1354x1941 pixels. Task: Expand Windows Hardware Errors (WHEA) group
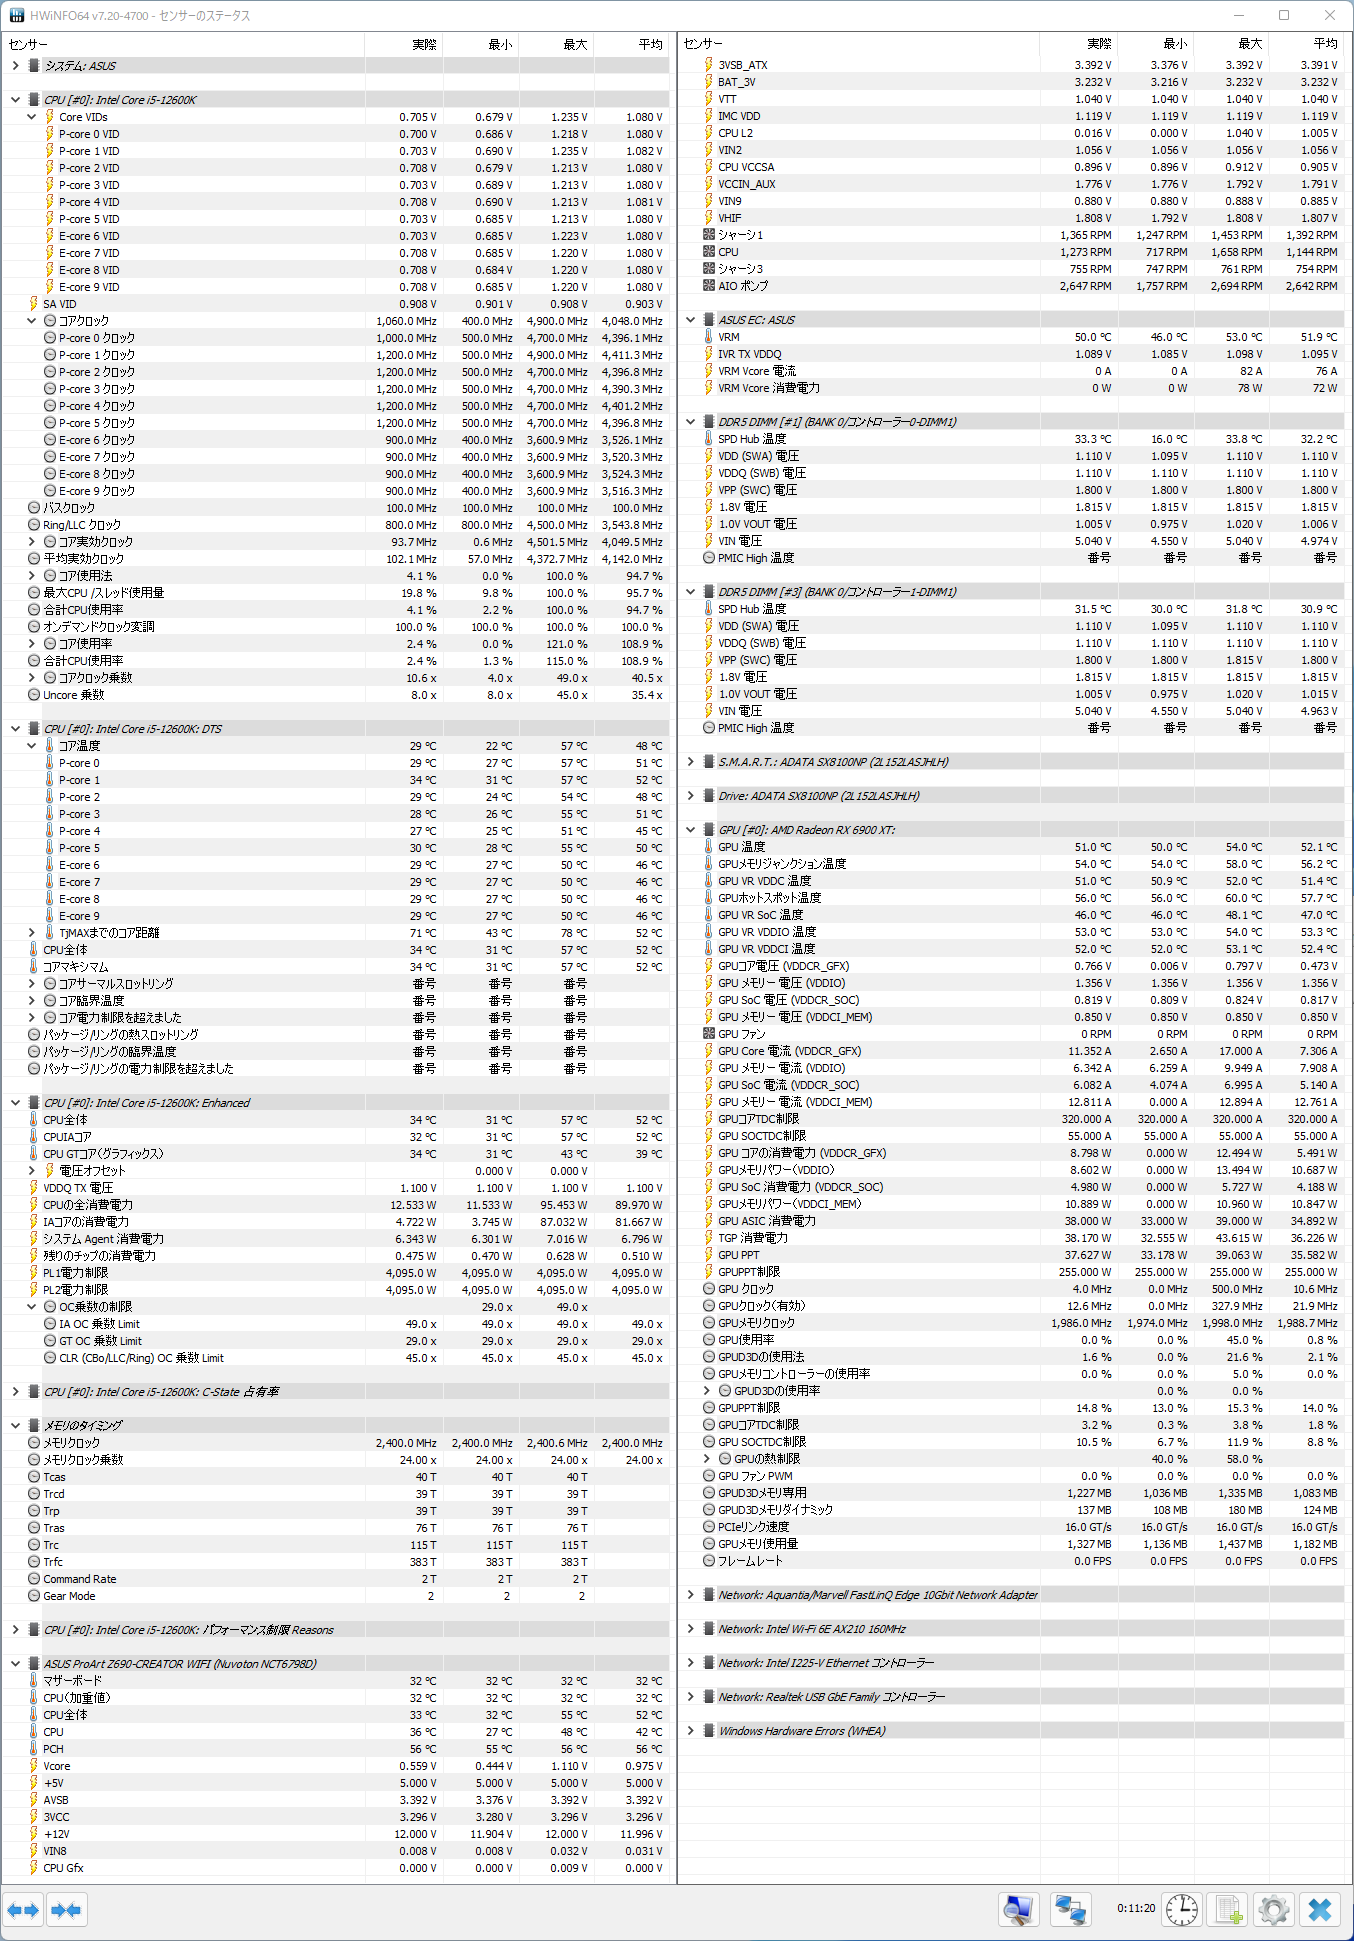click(x=690, y=1731)
